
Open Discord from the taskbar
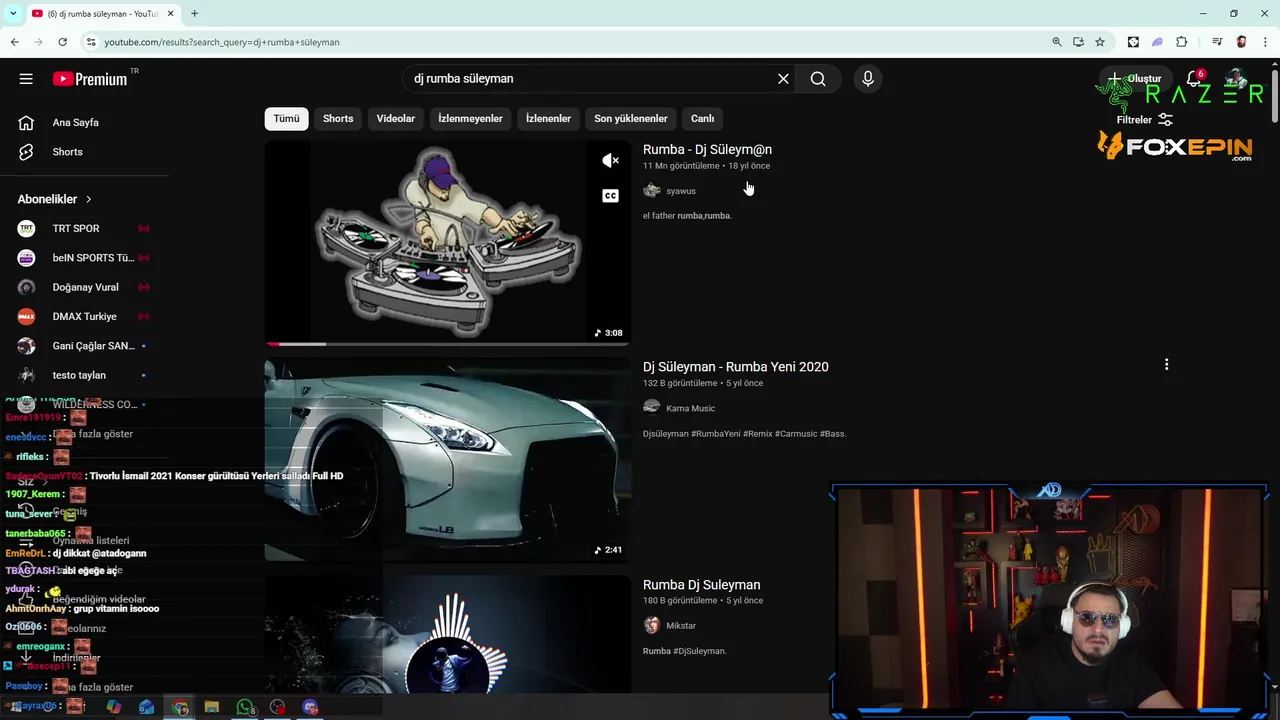click(311, 707)
